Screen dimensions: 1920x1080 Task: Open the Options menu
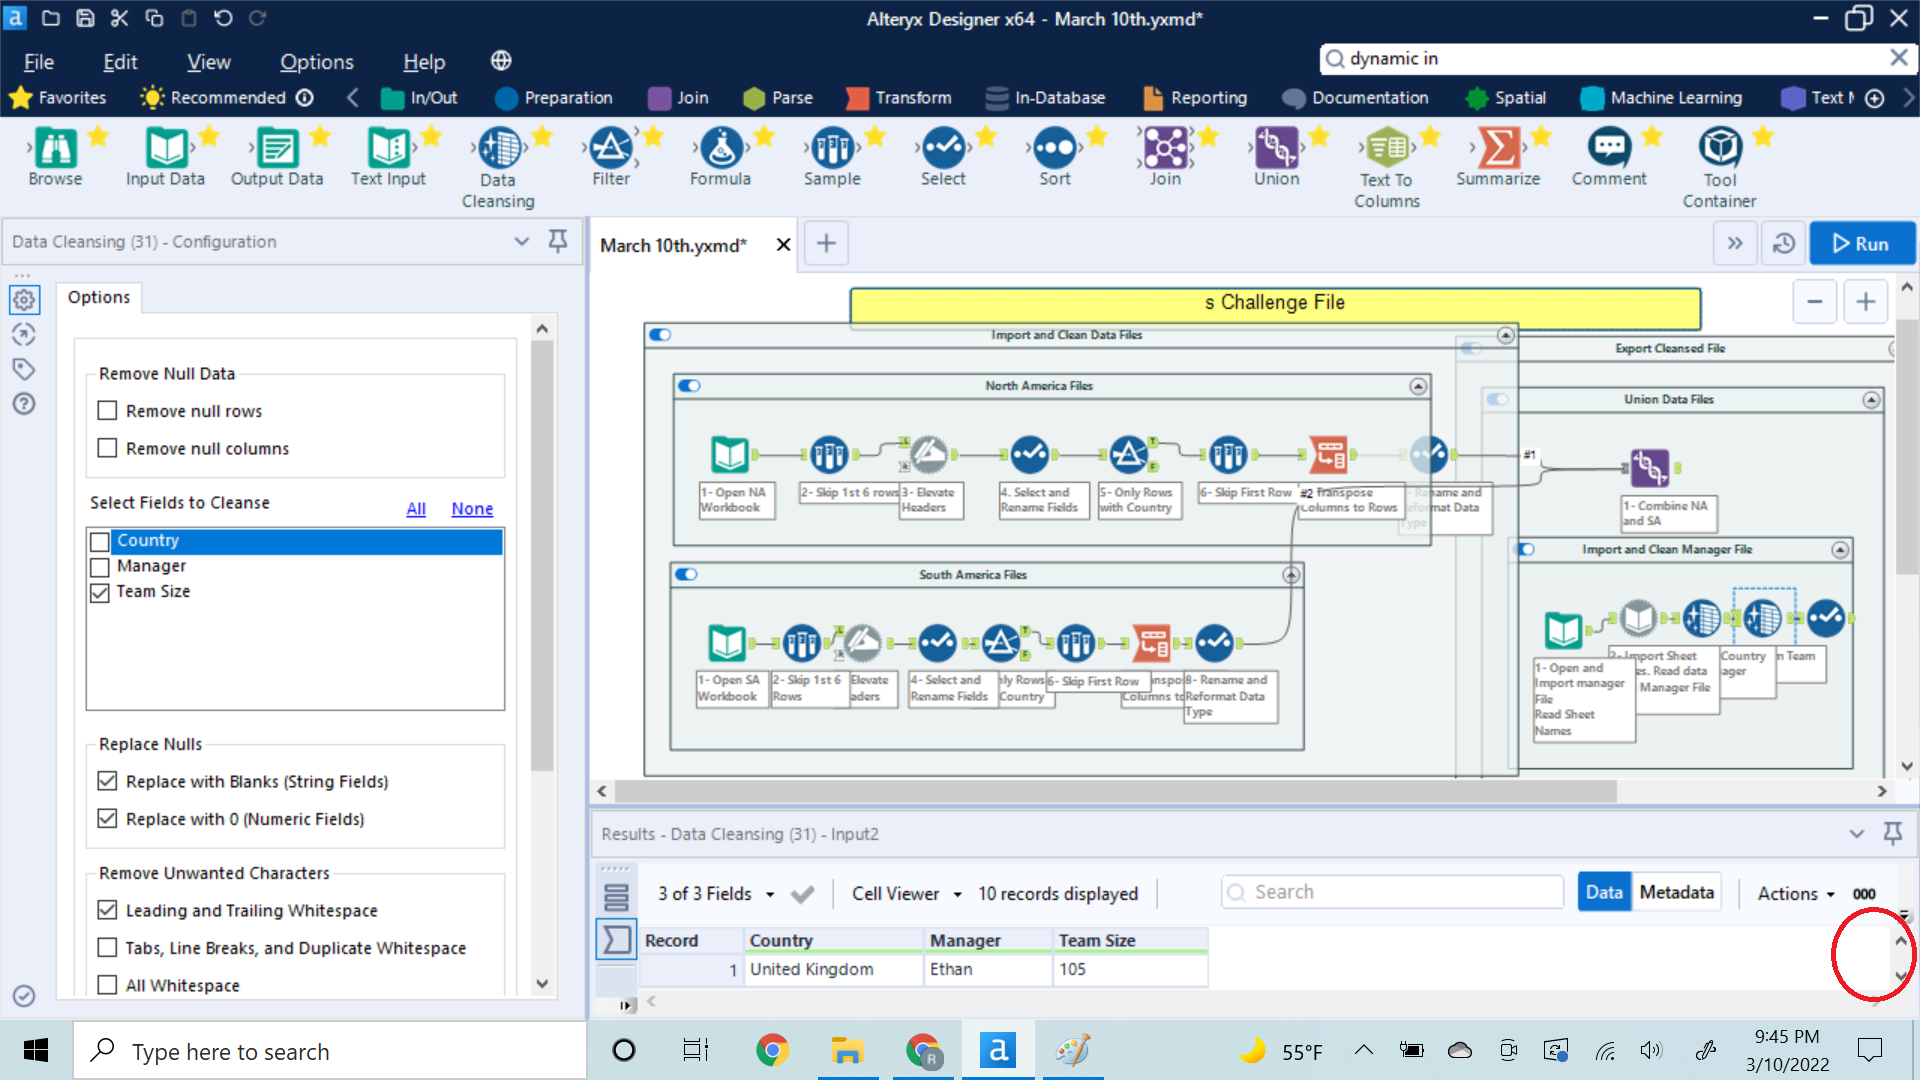[x=315, y=61]
